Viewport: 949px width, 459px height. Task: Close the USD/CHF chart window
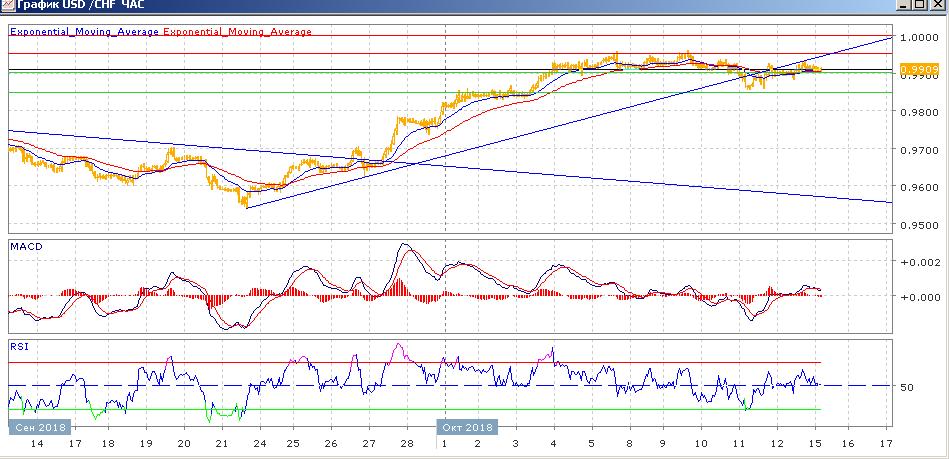coord(938,4)
